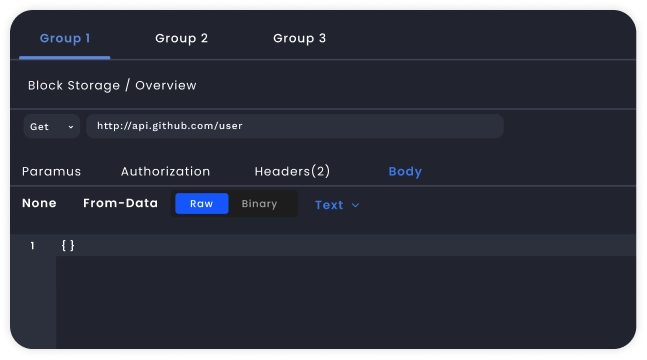Click the Overview breadcrumb text
The width and height of the screenshot is (647, 360).
point(166,85)
